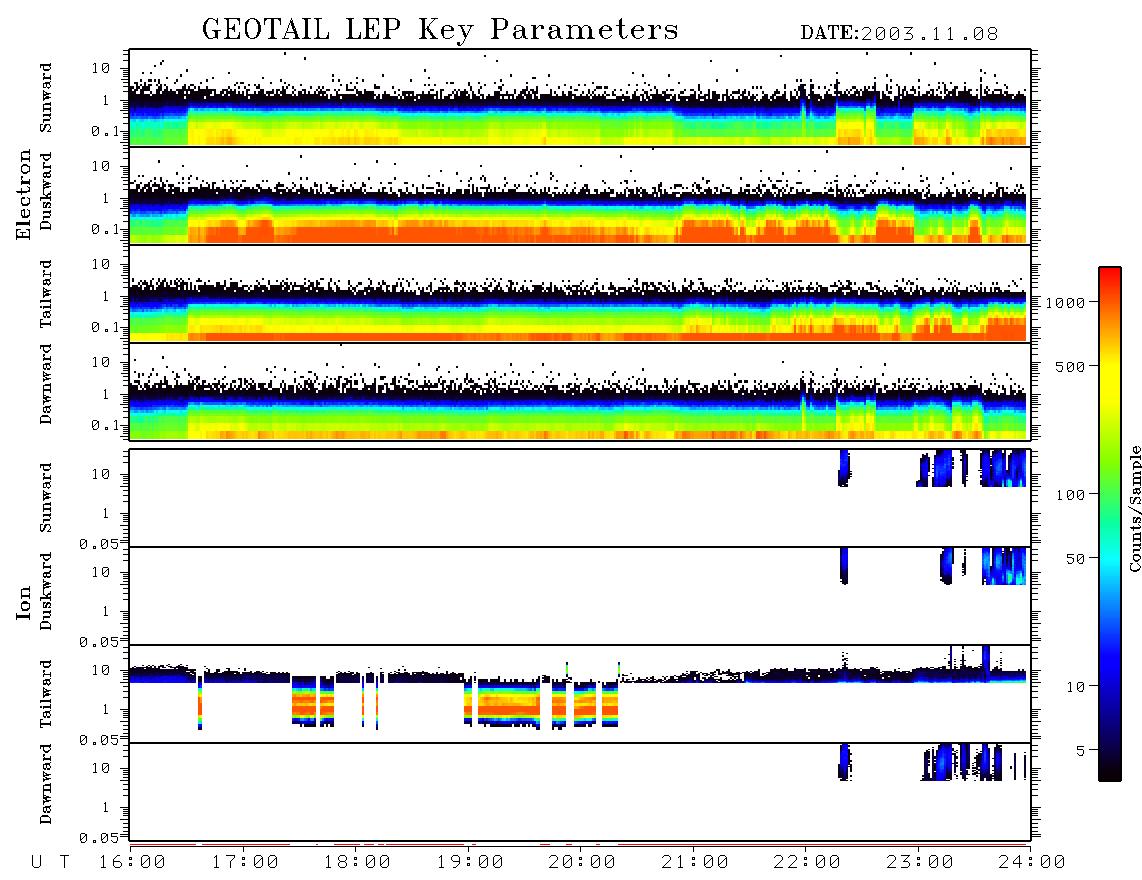Click the 17:00 time axis label
This screenshot has width=1142, height=880.
tap(245, 863)
